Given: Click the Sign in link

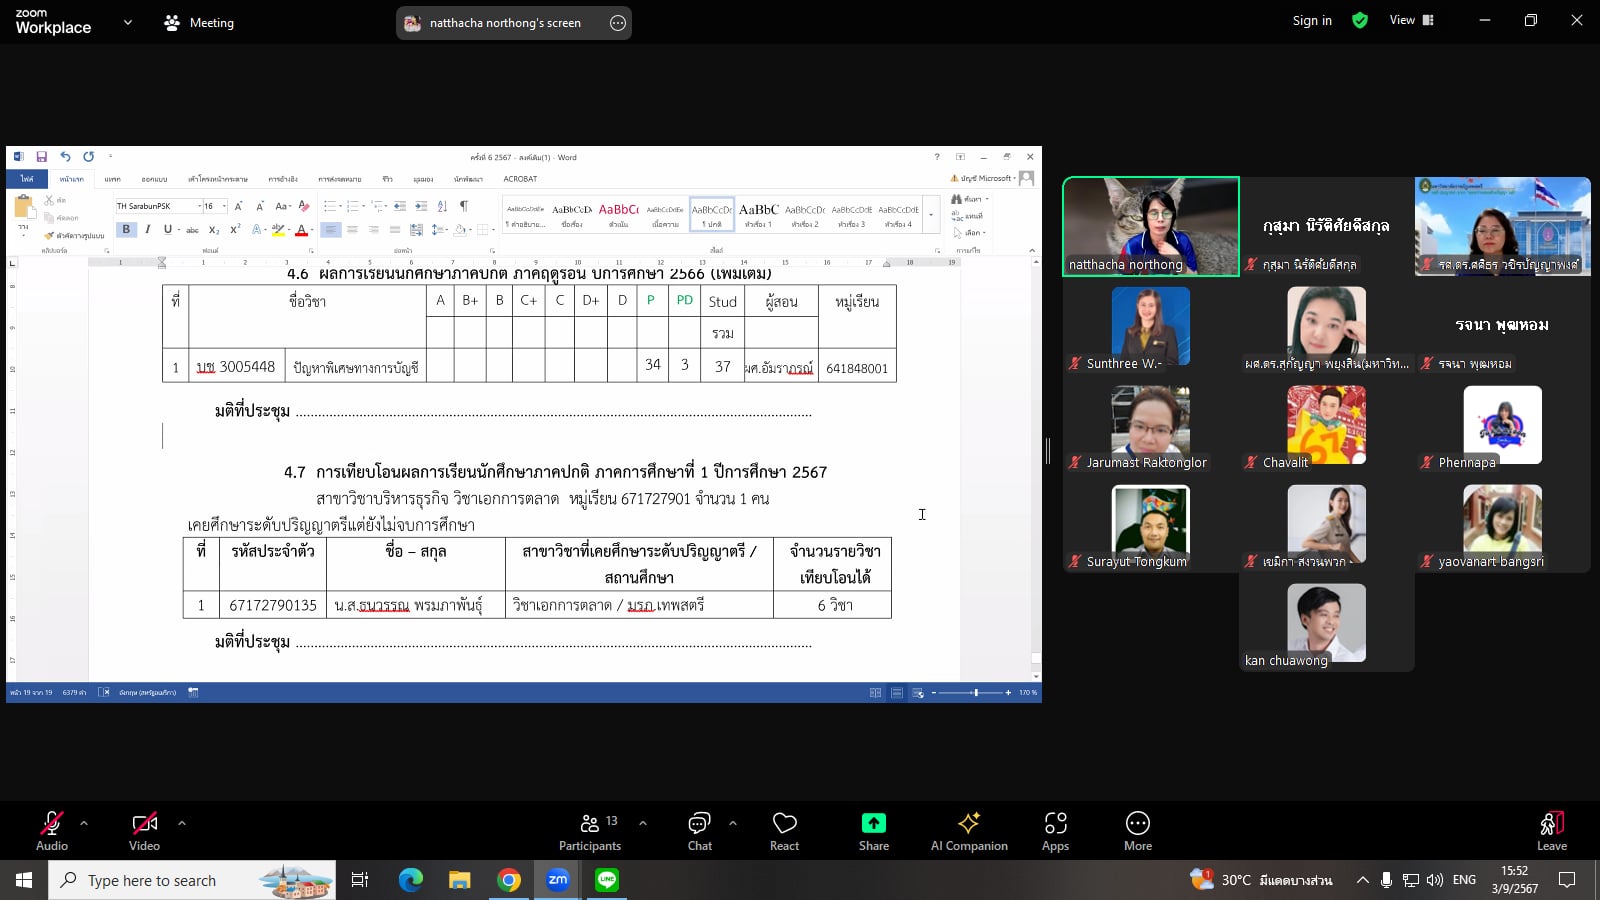Looking at the screenshot, I should point(1312,20).
